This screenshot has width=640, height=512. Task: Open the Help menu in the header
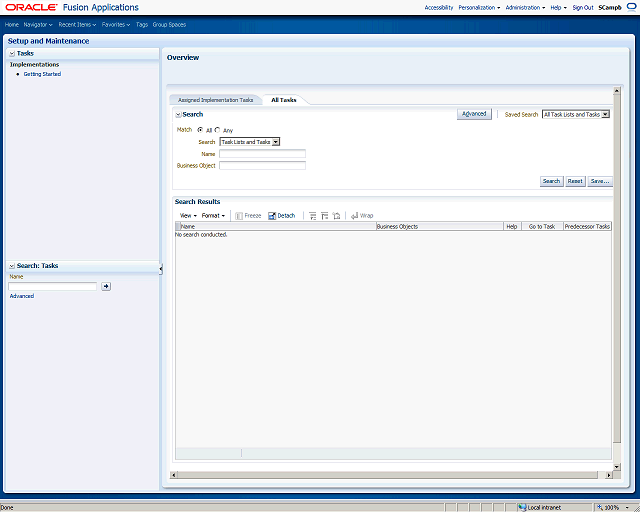558,7
